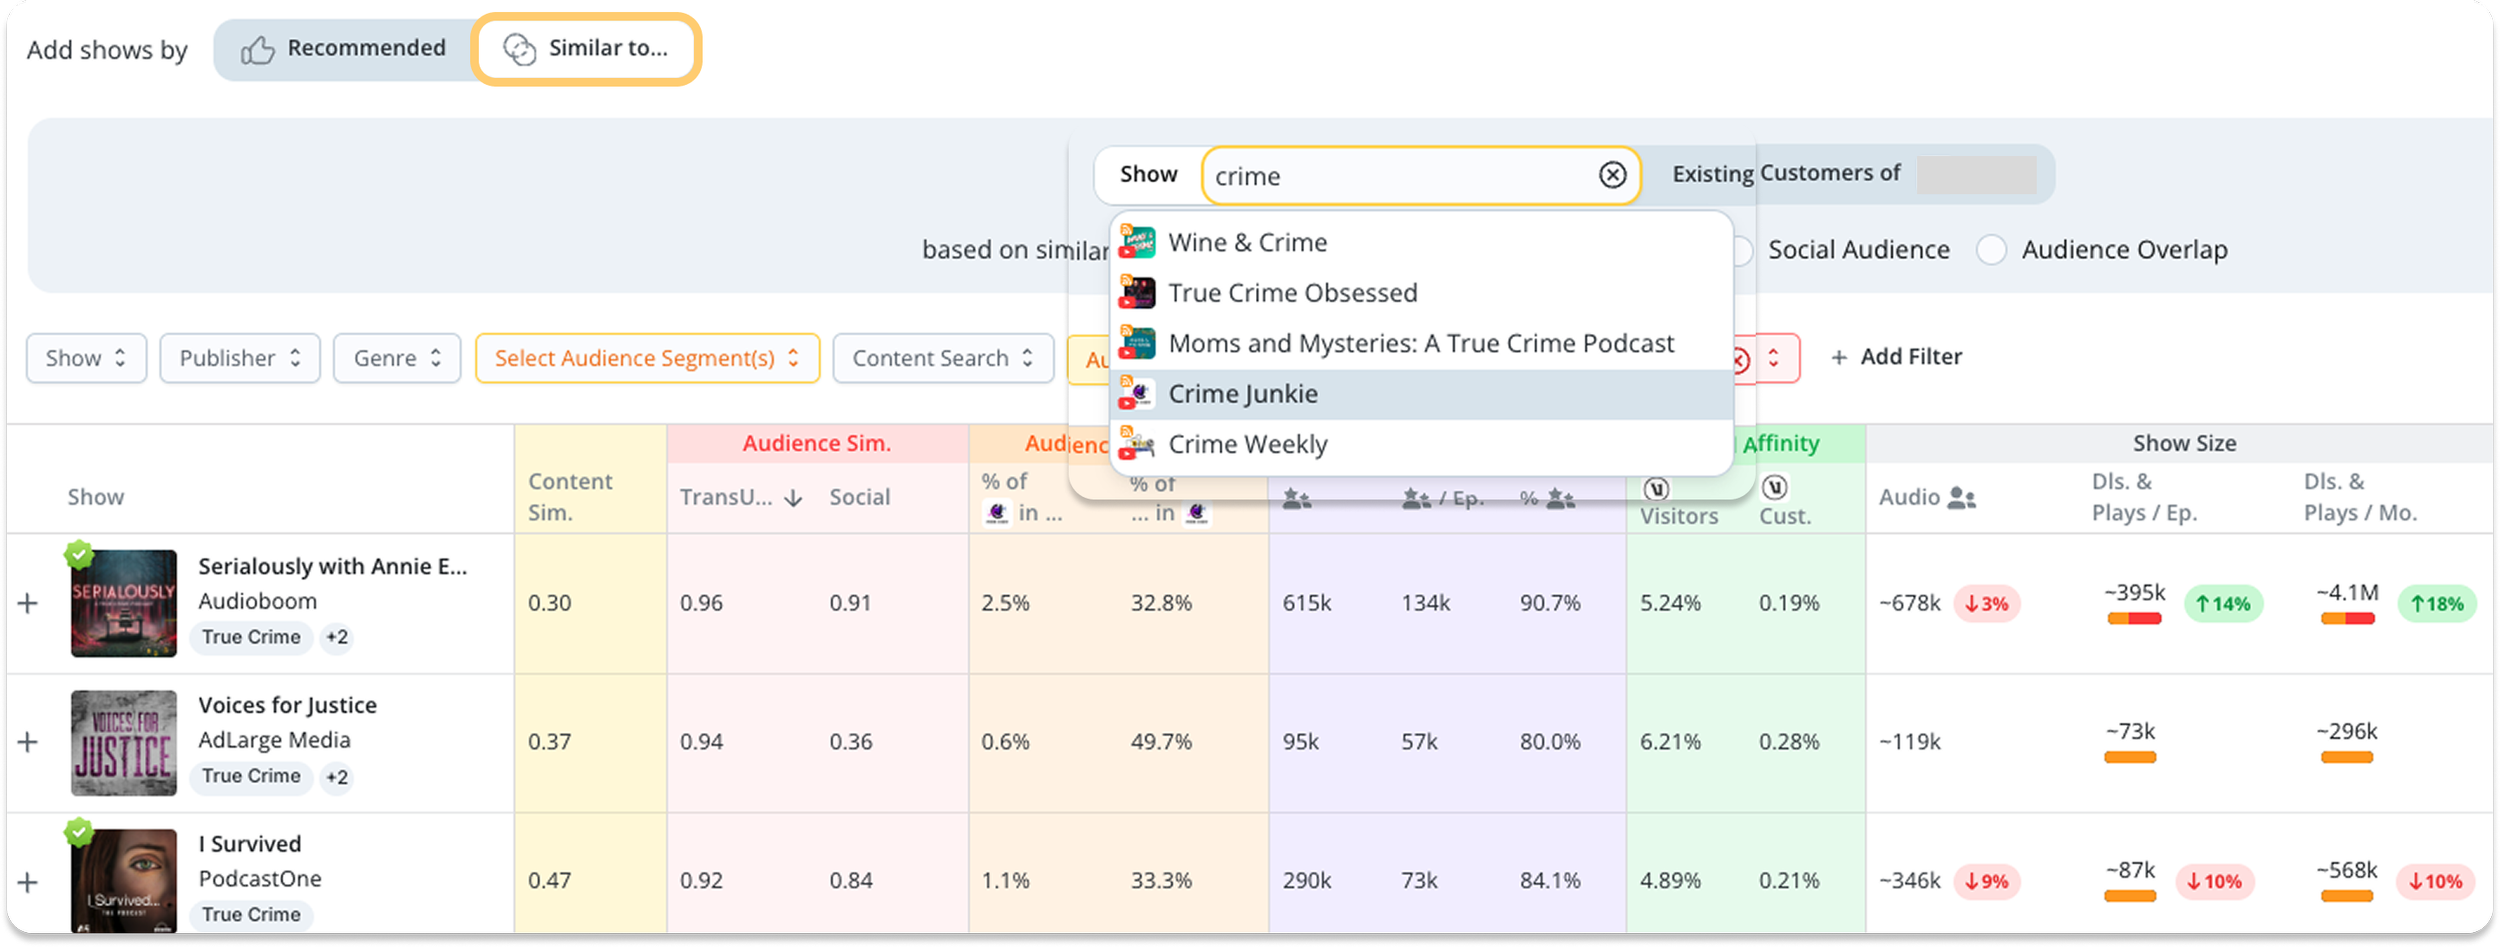Click the Affinity Cust. column icon
This screenshot has height=947, width=2500.
coord(1775,487)
